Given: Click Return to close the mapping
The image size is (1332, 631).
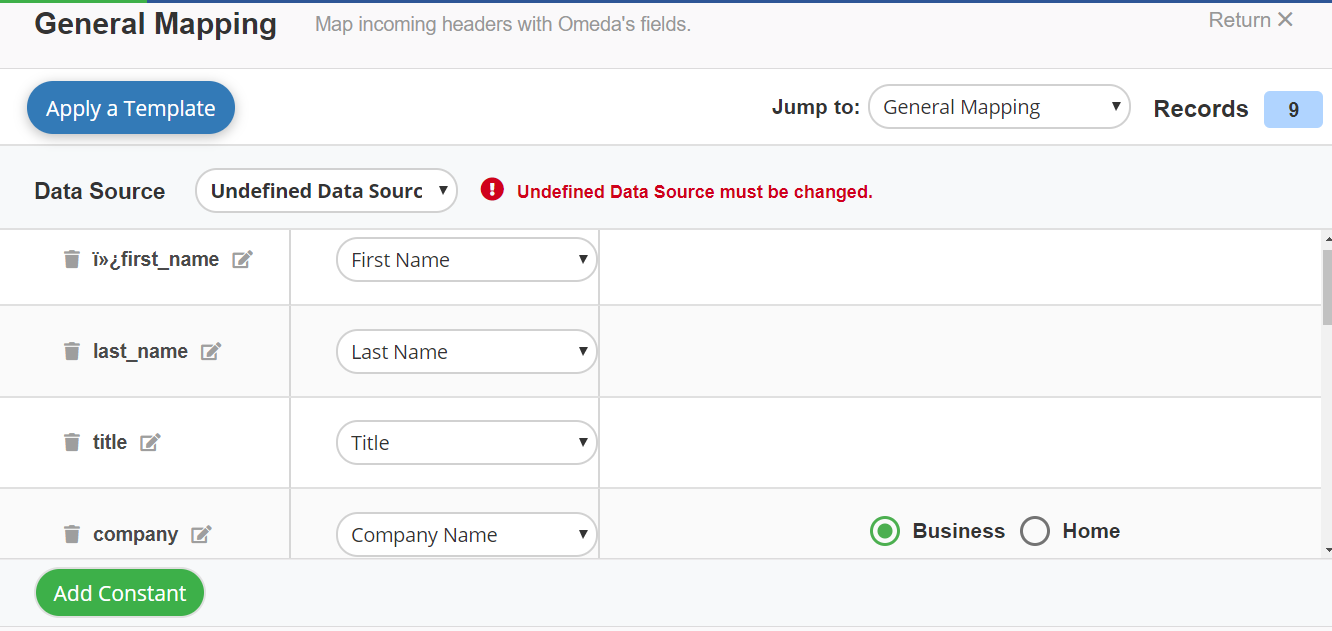Looking at the screenshot, I should click(x=1251, y=20).
